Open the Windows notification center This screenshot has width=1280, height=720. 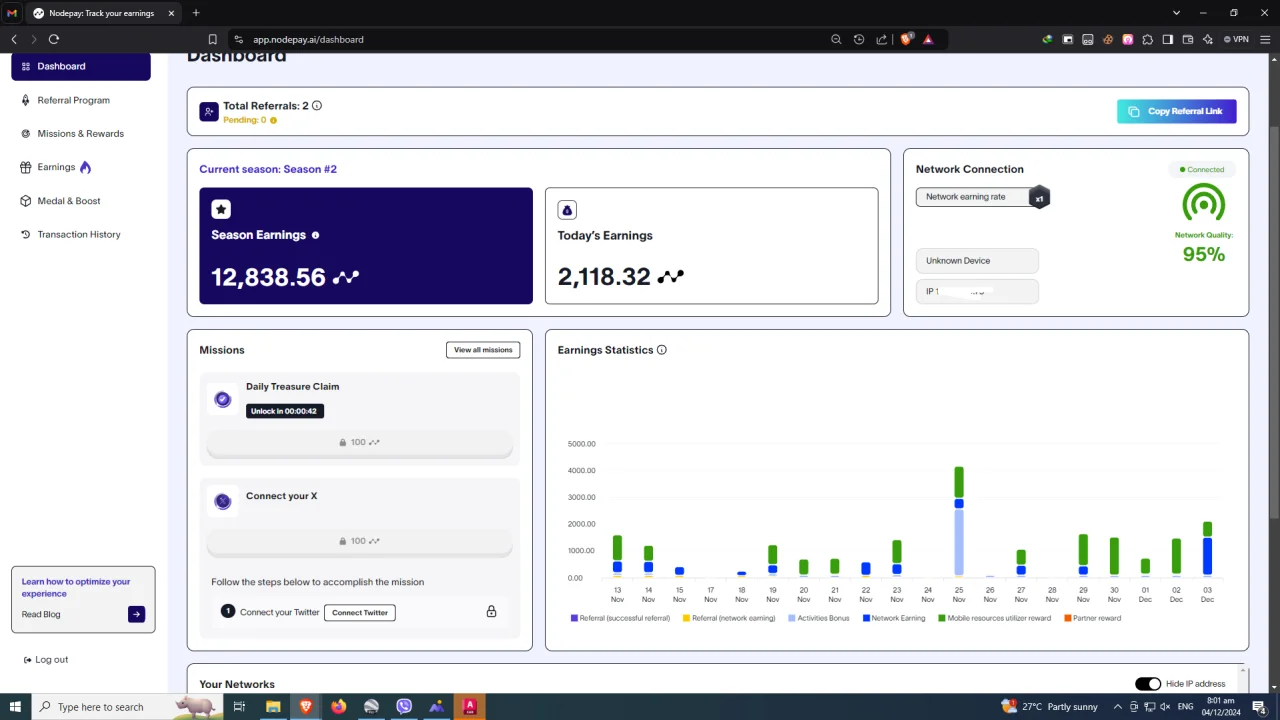click(1260, 707)
